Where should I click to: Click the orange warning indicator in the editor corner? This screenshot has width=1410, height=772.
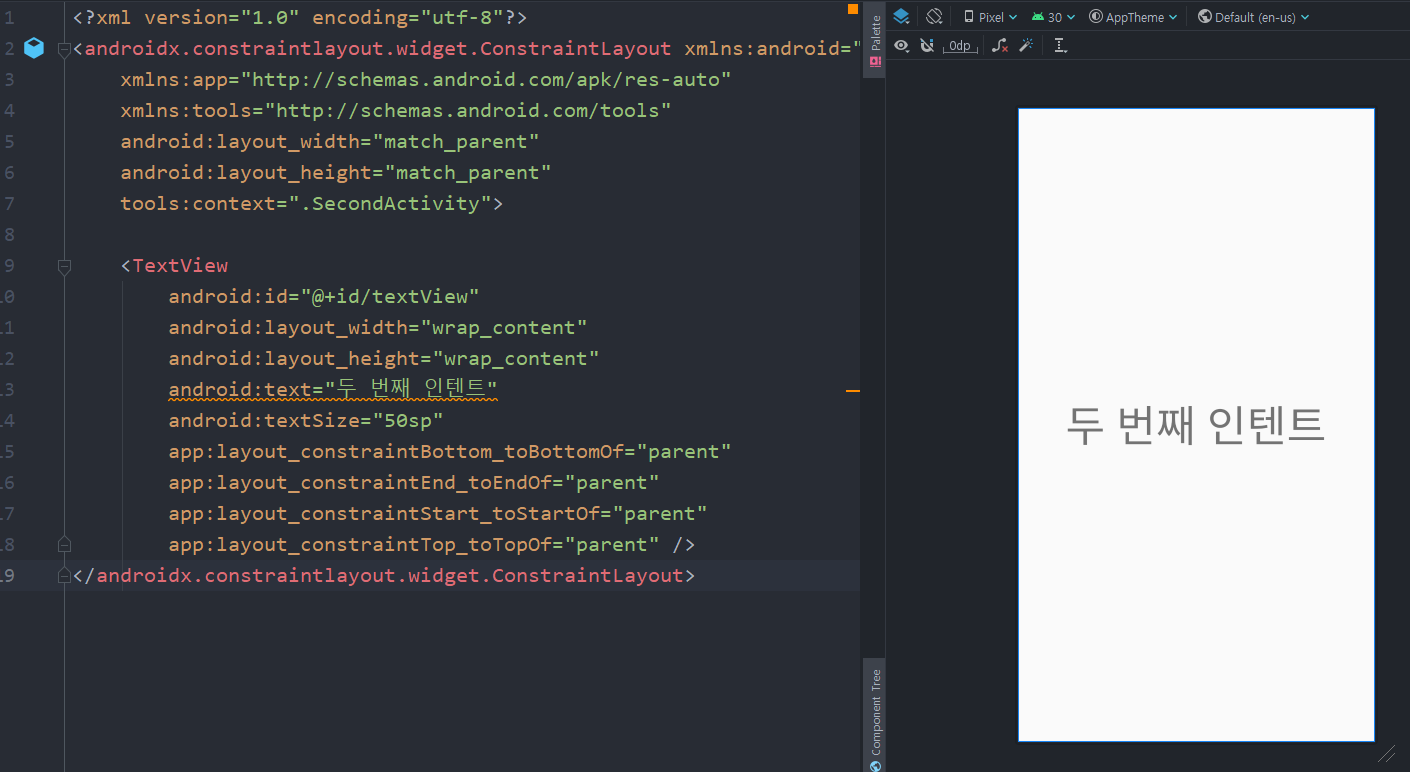[853, 9]
